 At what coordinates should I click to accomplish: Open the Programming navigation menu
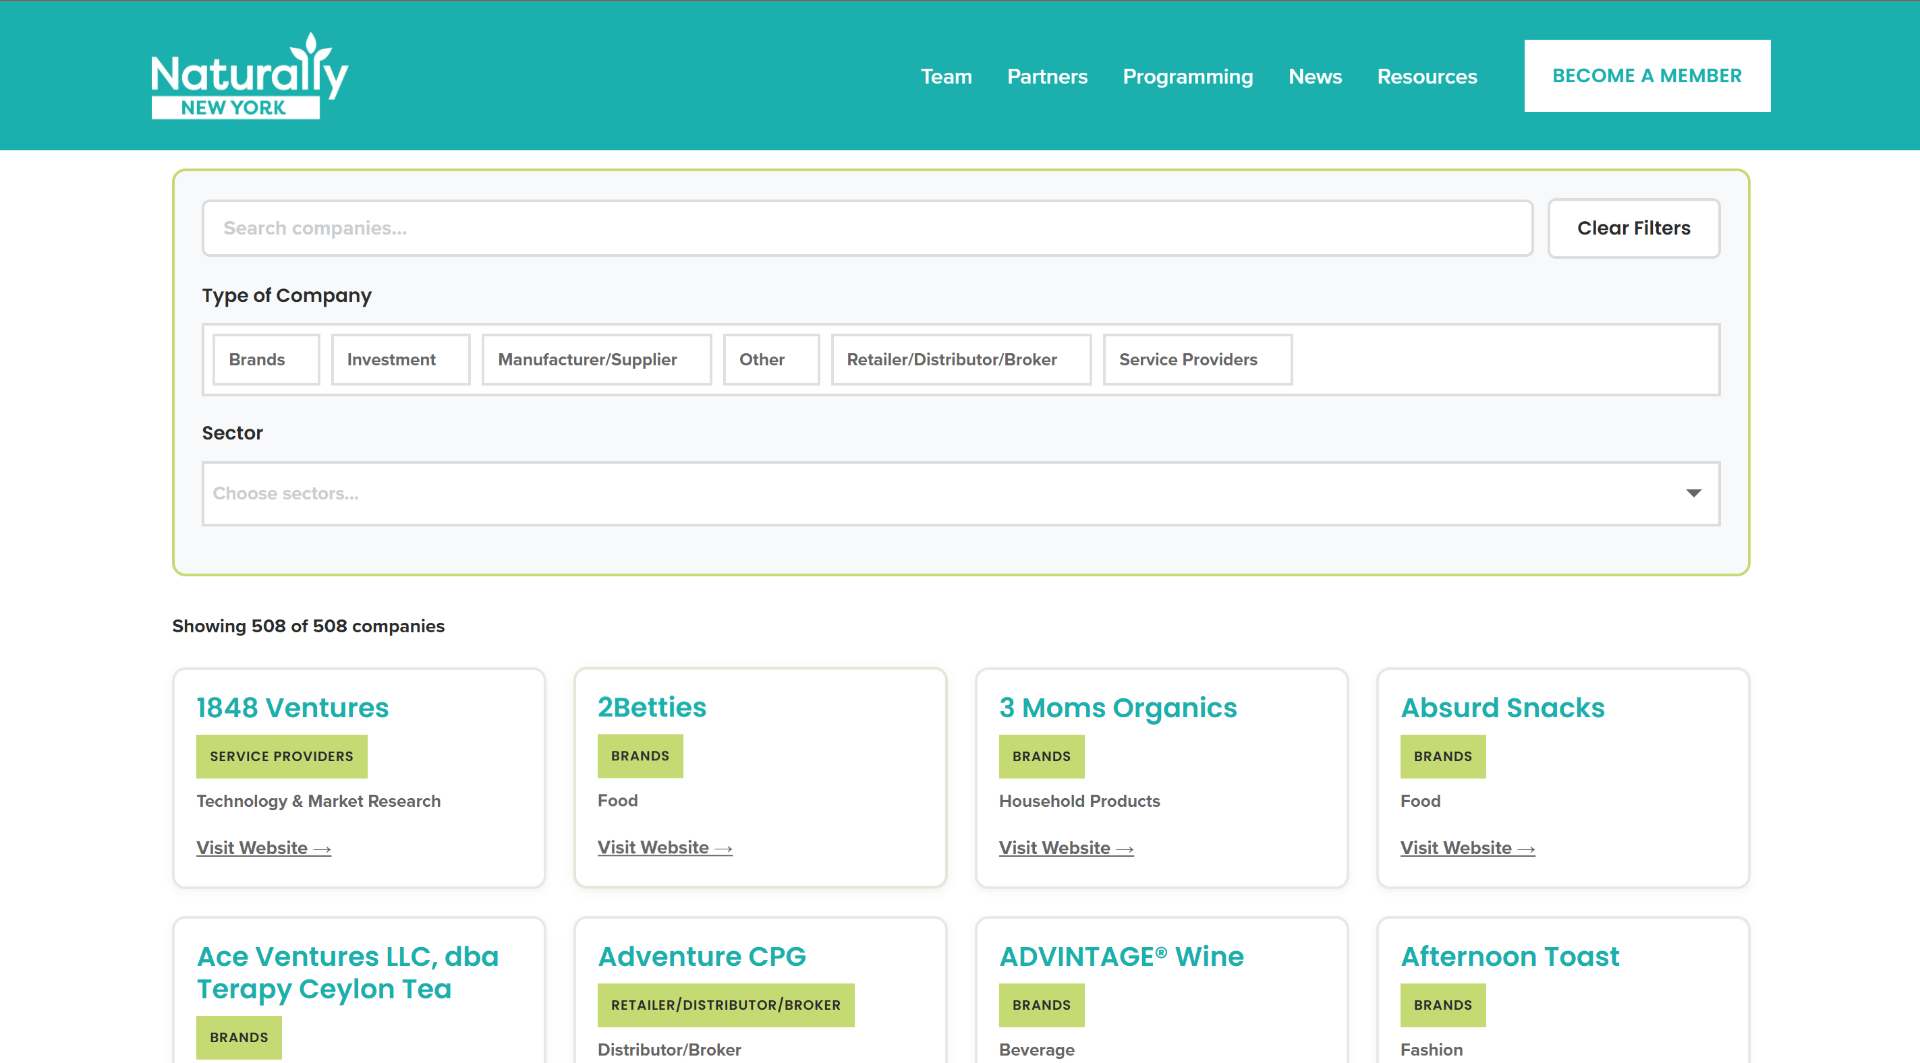pyautogui.click(x=1187, y=76)
